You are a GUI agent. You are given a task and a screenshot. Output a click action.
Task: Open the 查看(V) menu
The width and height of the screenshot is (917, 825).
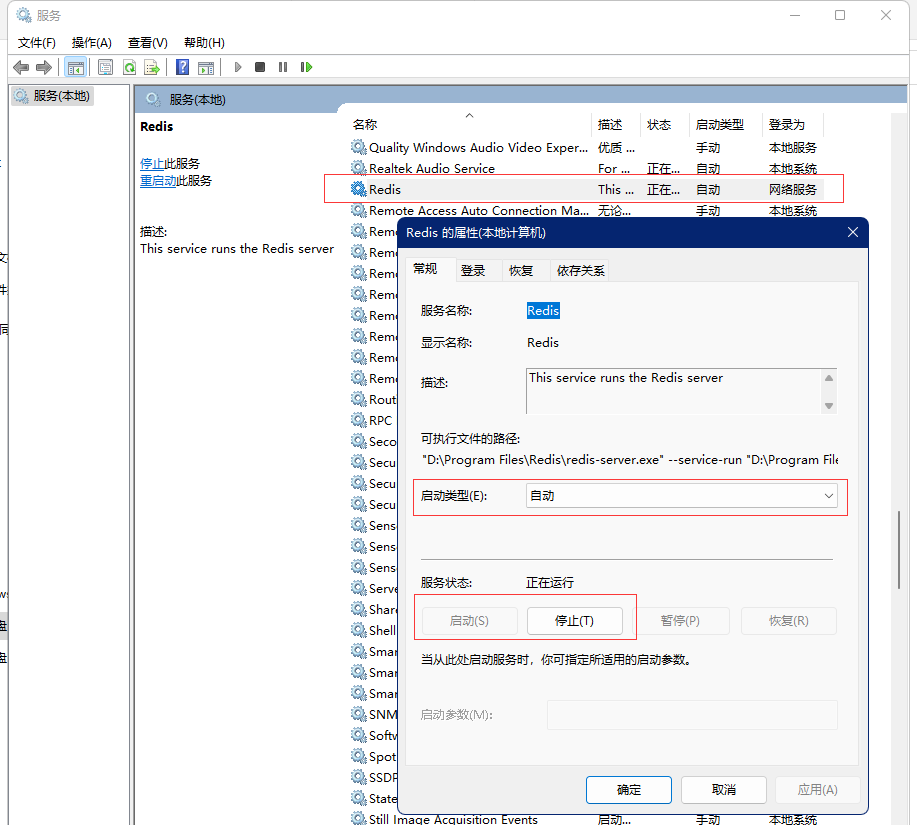pos(147,43)
